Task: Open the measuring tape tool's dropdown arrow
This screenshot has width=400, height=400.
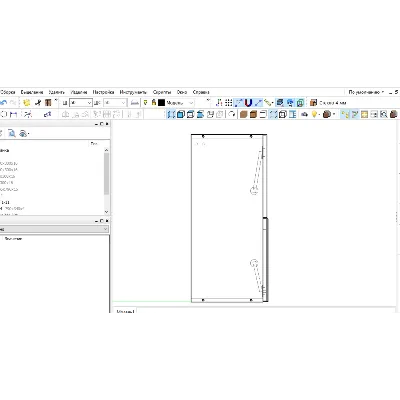Action: 273,103
